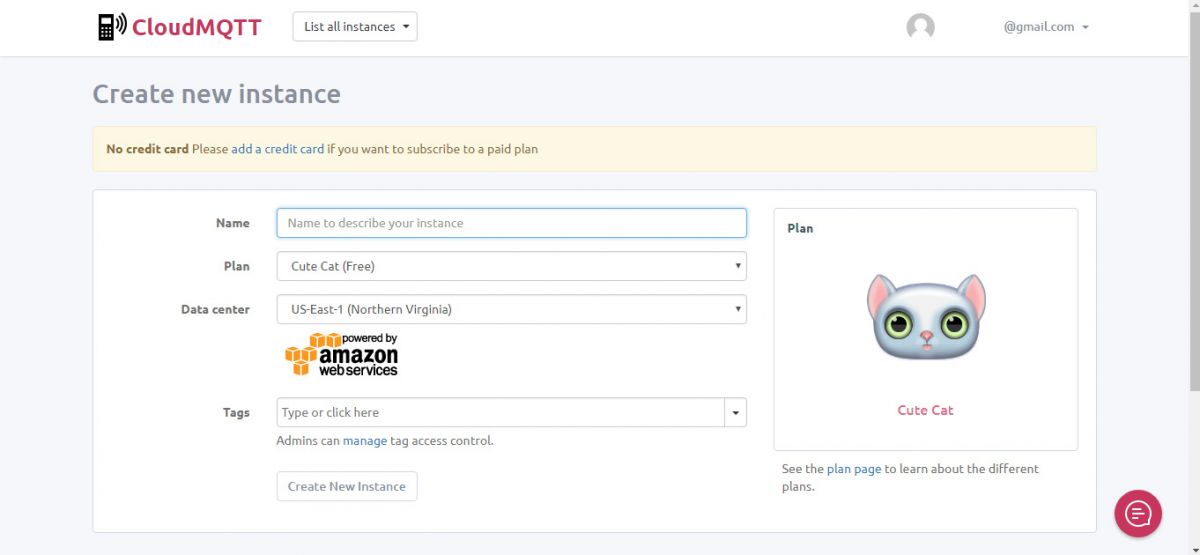Open the gmail.com account menu
Screen dimensions: 1200x555
pyautogui.click(x=1045, y=27)
